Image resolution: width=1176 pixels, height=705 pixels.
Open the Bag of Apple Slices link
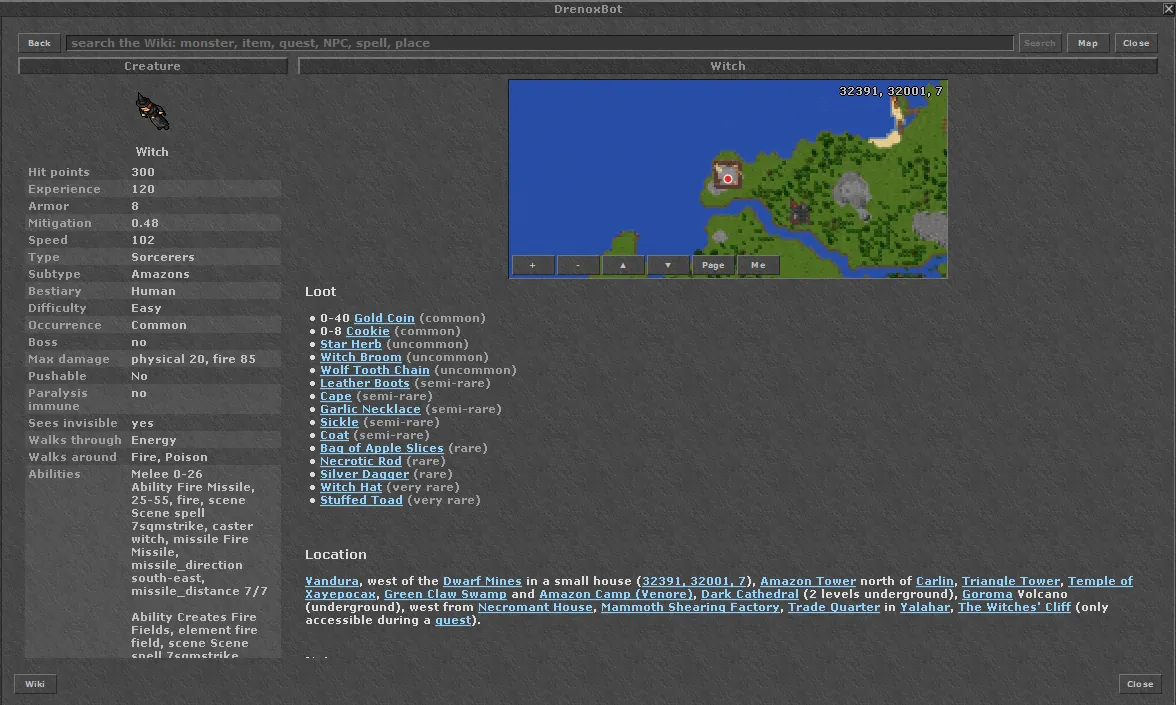[382, 448]
